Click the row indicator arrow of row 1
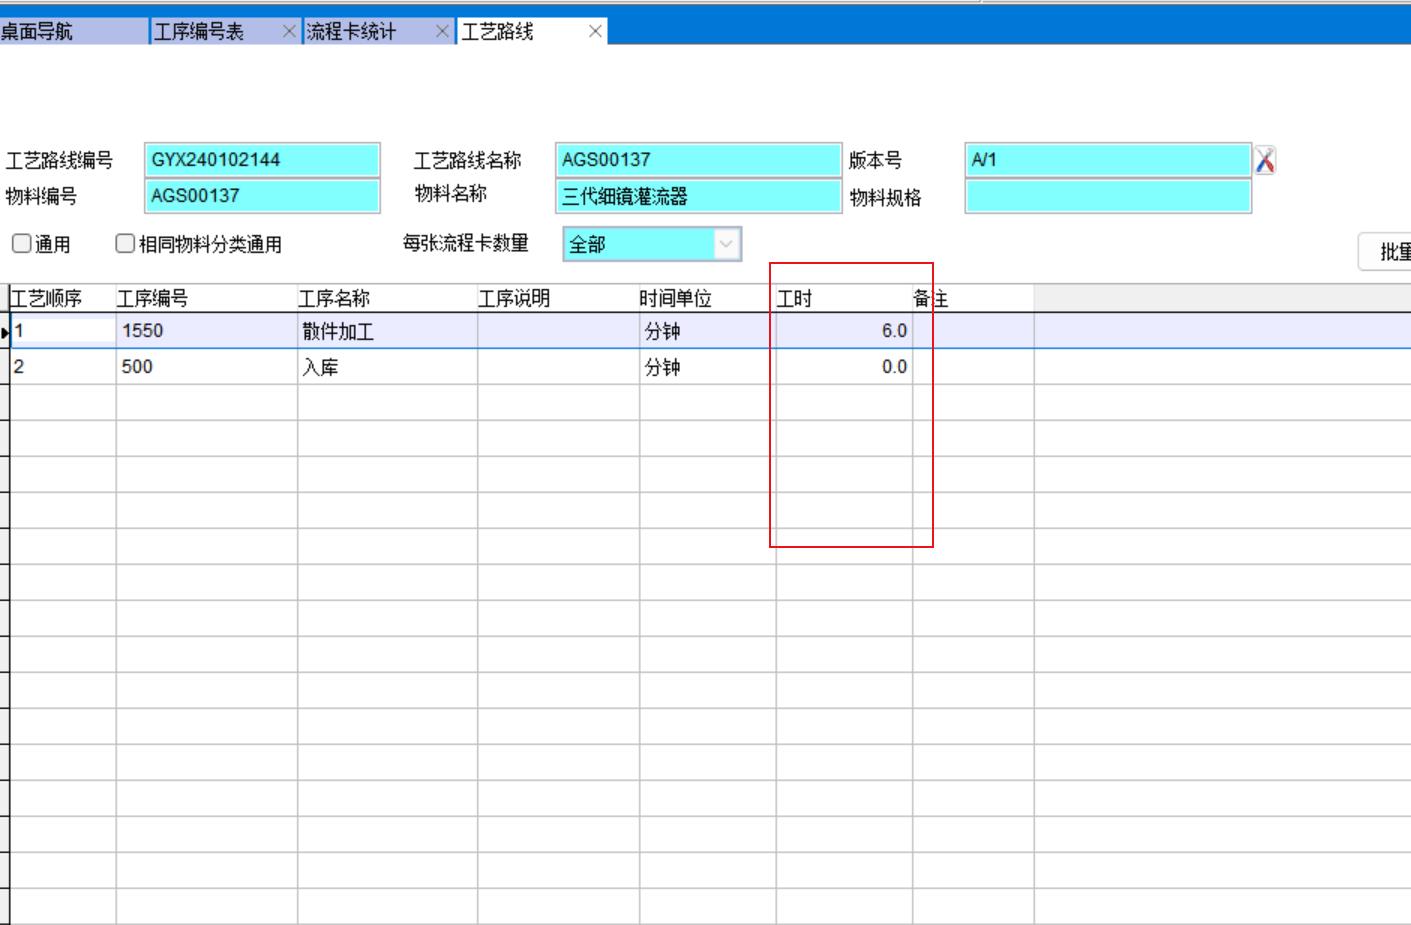Image resolution: width=1411 pixels, height=925 pixels. tap(5, 332)
